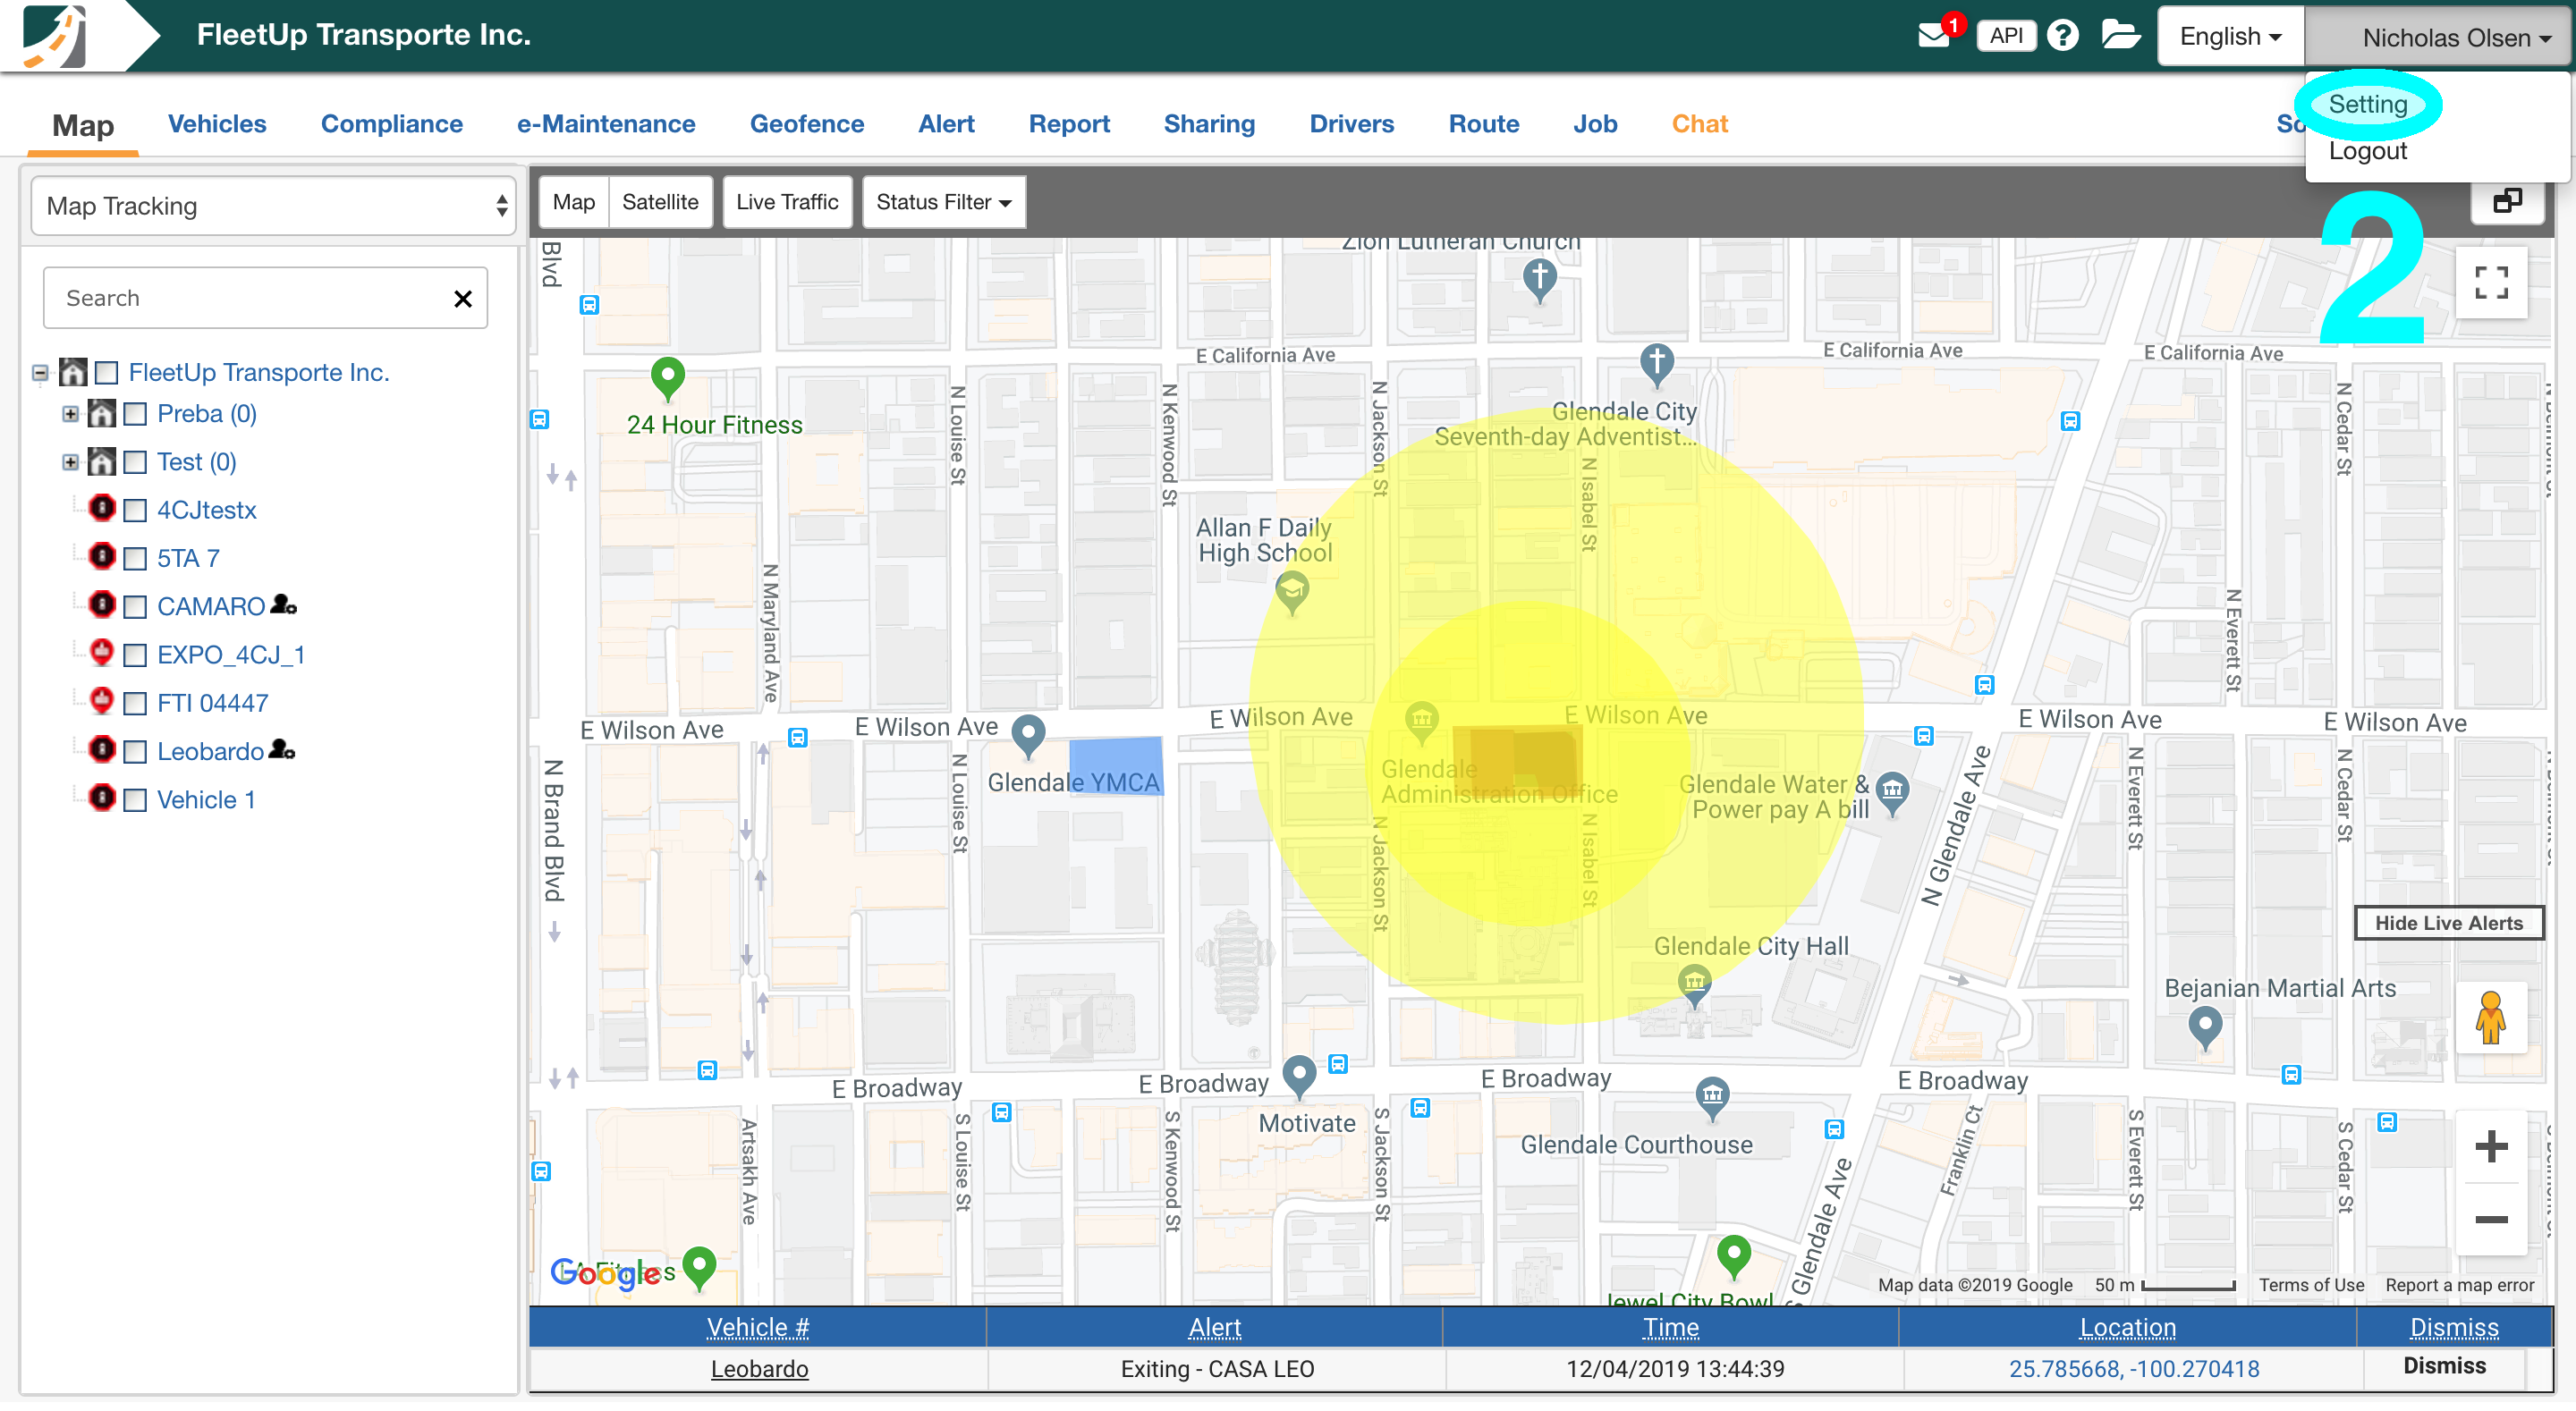
Task: Expand the Test group node
Action: tap(70, 462)
